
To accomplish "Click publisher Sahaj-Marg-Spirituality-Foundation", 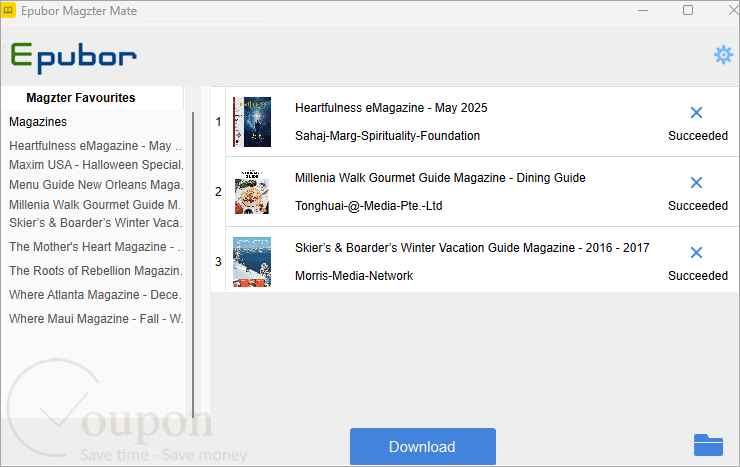I will pyautogui.click(x=387, y=136).
